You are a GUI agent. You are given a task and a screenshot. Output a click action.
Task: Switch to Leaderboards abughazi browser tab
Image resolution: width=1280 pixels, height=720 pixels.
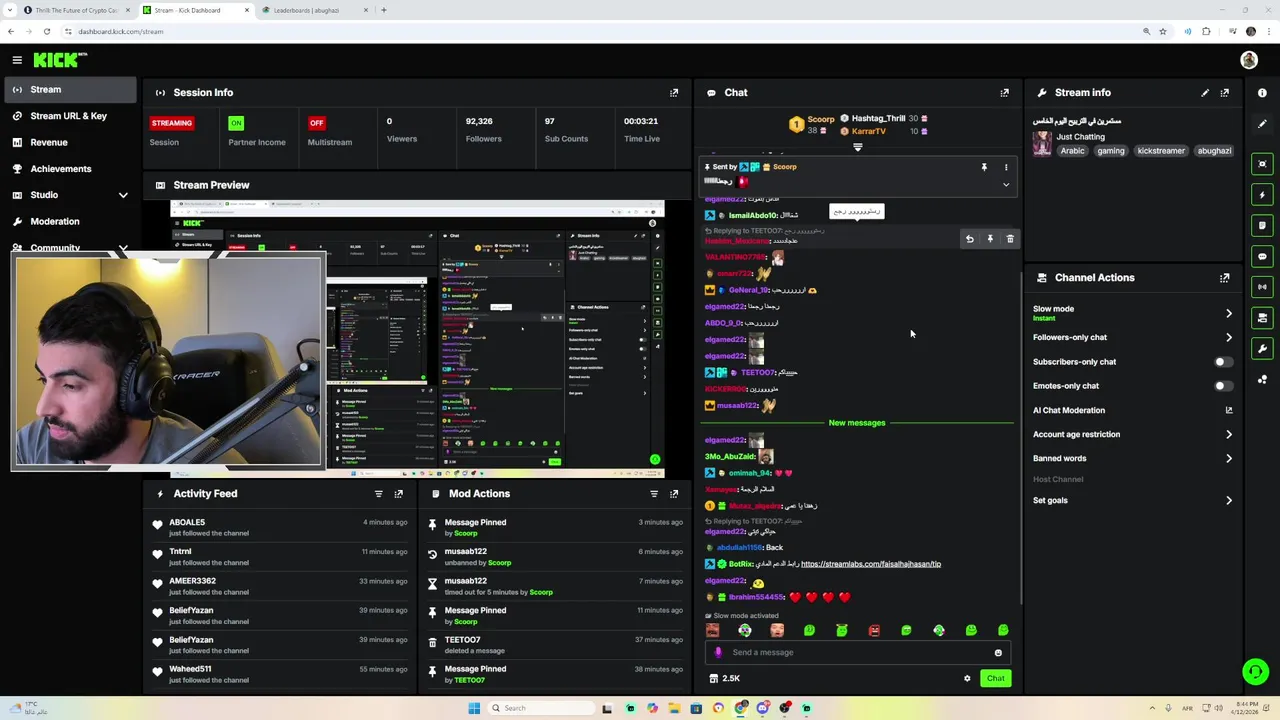click(313, 10)
